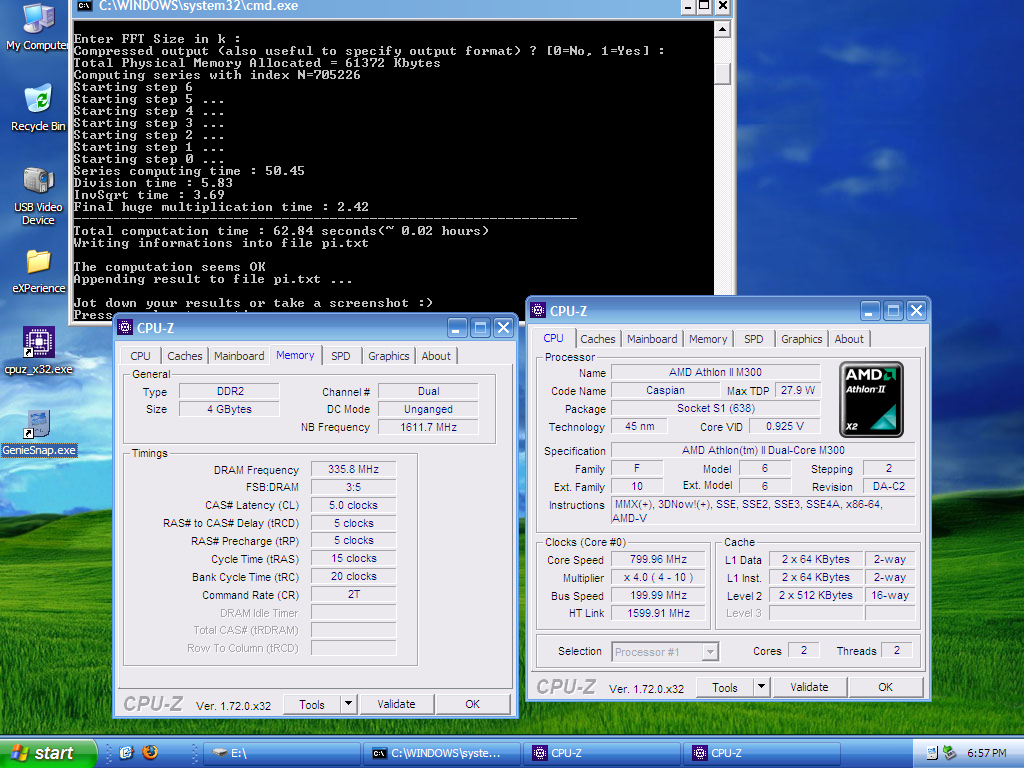This screenshot has width=1024, height=768.
Task: Click Core Speed value 799.96 MHz
Action: point(658,560)
